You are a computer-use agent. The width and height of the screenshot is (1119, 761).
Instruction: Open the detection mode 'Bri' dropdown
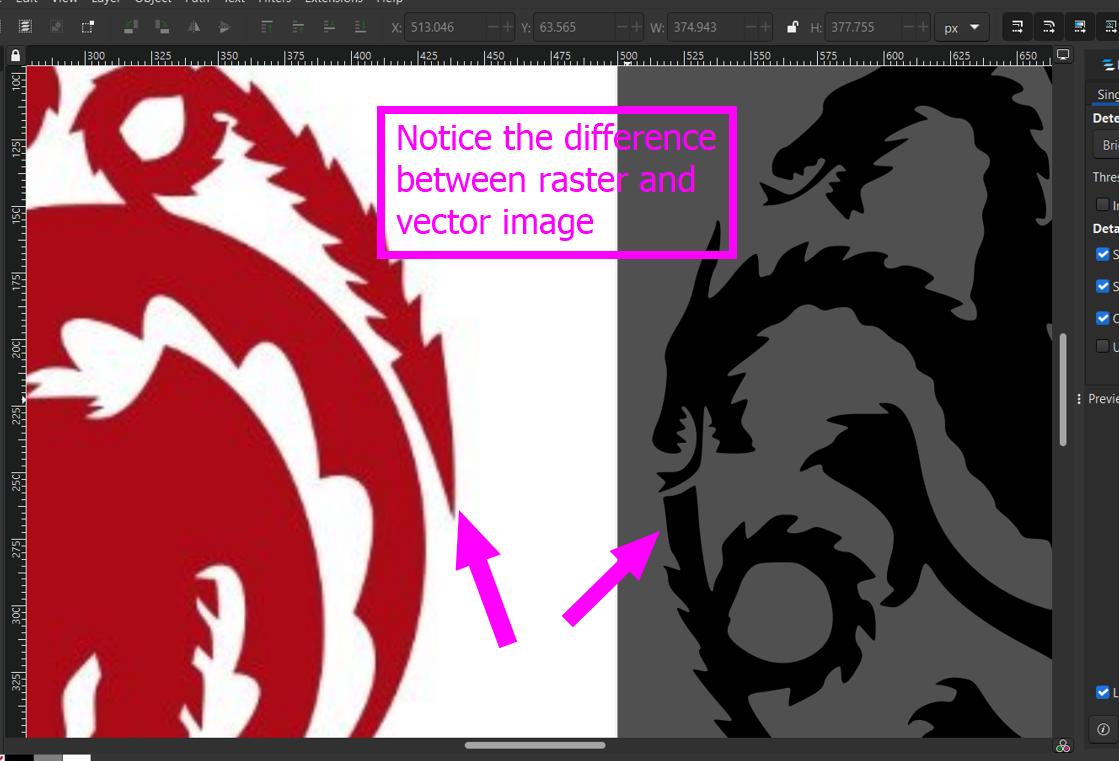tap(1107, 145)
